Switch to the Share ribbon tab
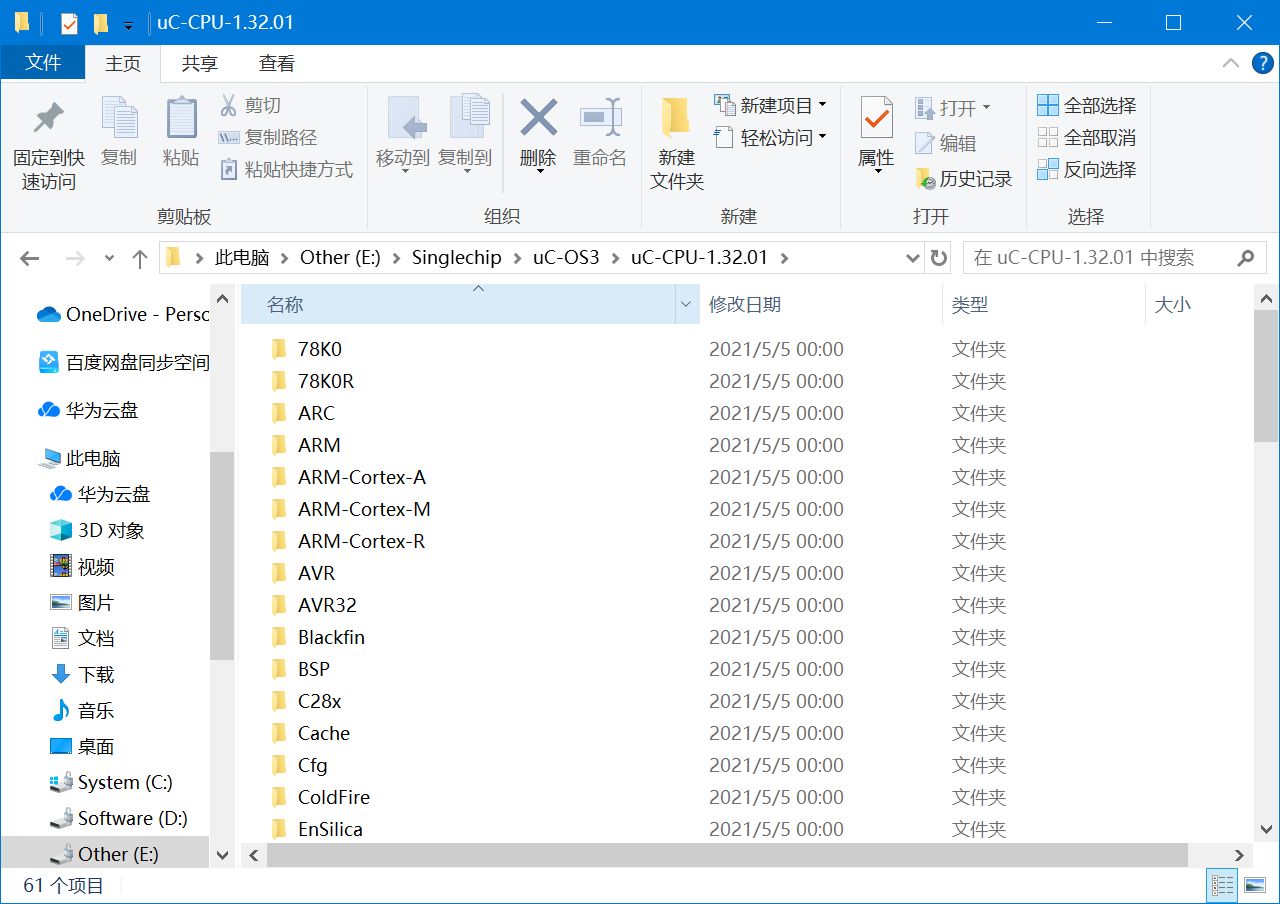 click(x=199, y=63)
